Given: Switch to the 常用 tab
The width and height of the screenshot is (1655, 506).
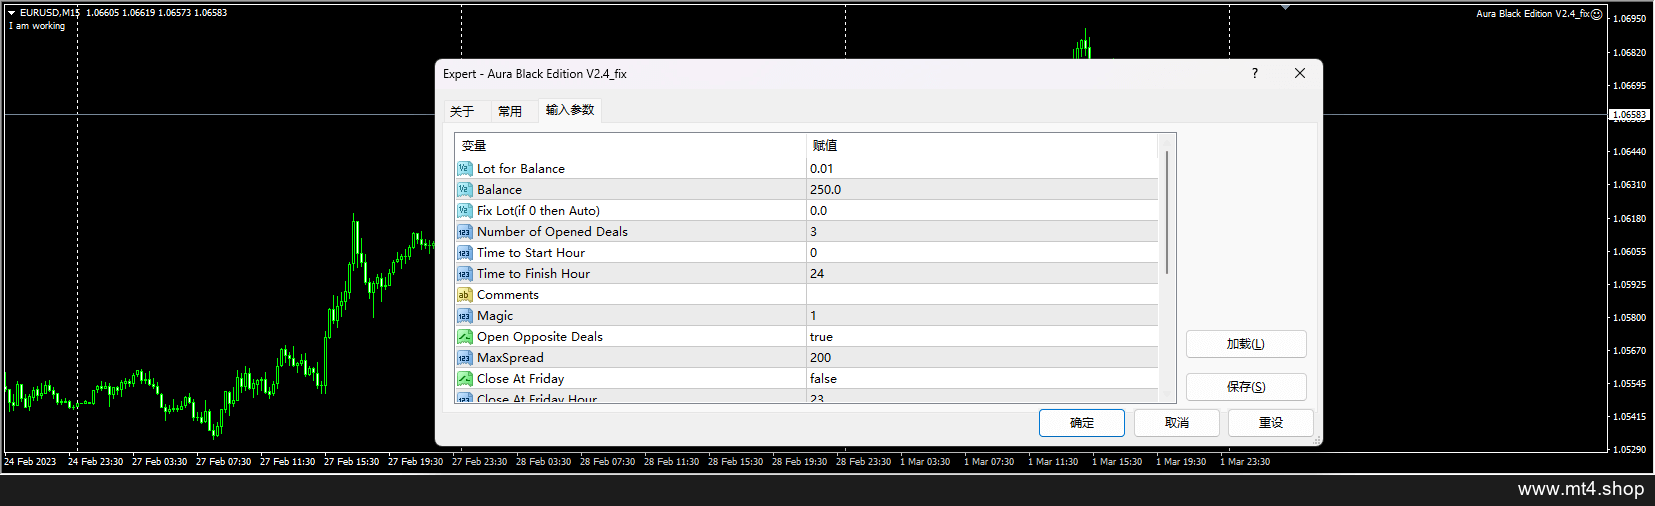Looking at the screenshot, I should tap(510, 111).
